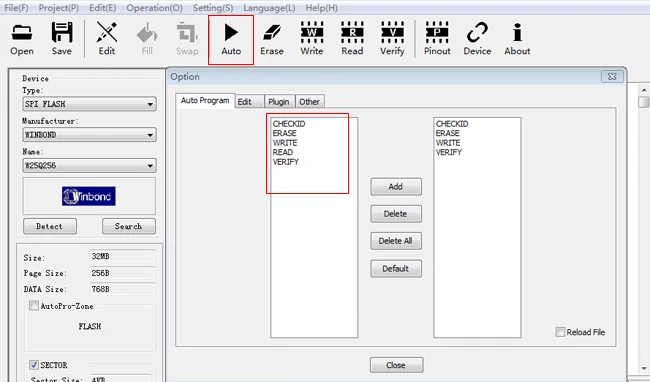This screenshot has width=650, height=382.
Task: Click the scroll down arrow on the right scrollbar
Action: (644, 369)
